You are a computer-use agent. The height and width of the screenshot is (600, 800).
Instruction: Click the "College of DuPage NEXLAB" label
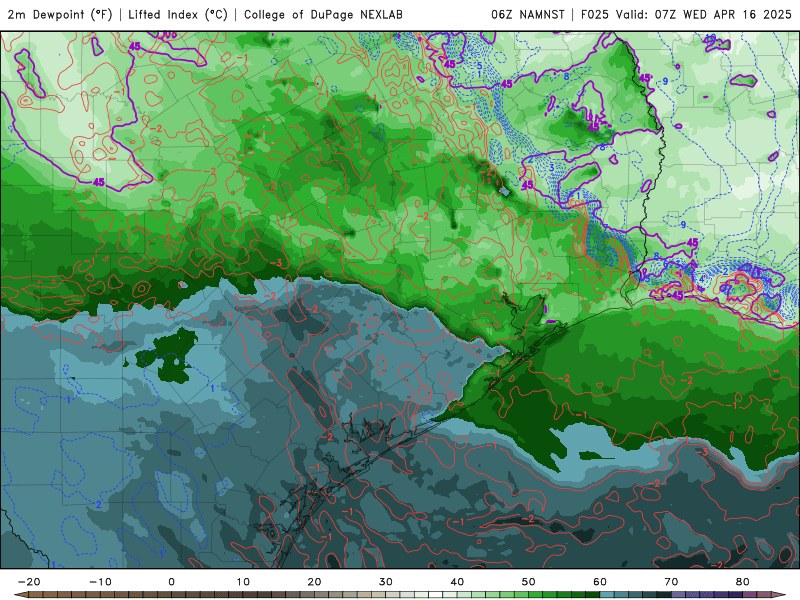[323, 14]
